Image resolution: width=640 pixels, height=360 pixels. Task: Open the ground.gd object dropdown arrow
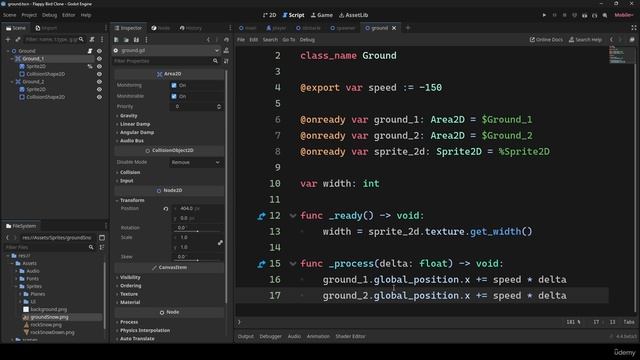(x=216, y=51)
